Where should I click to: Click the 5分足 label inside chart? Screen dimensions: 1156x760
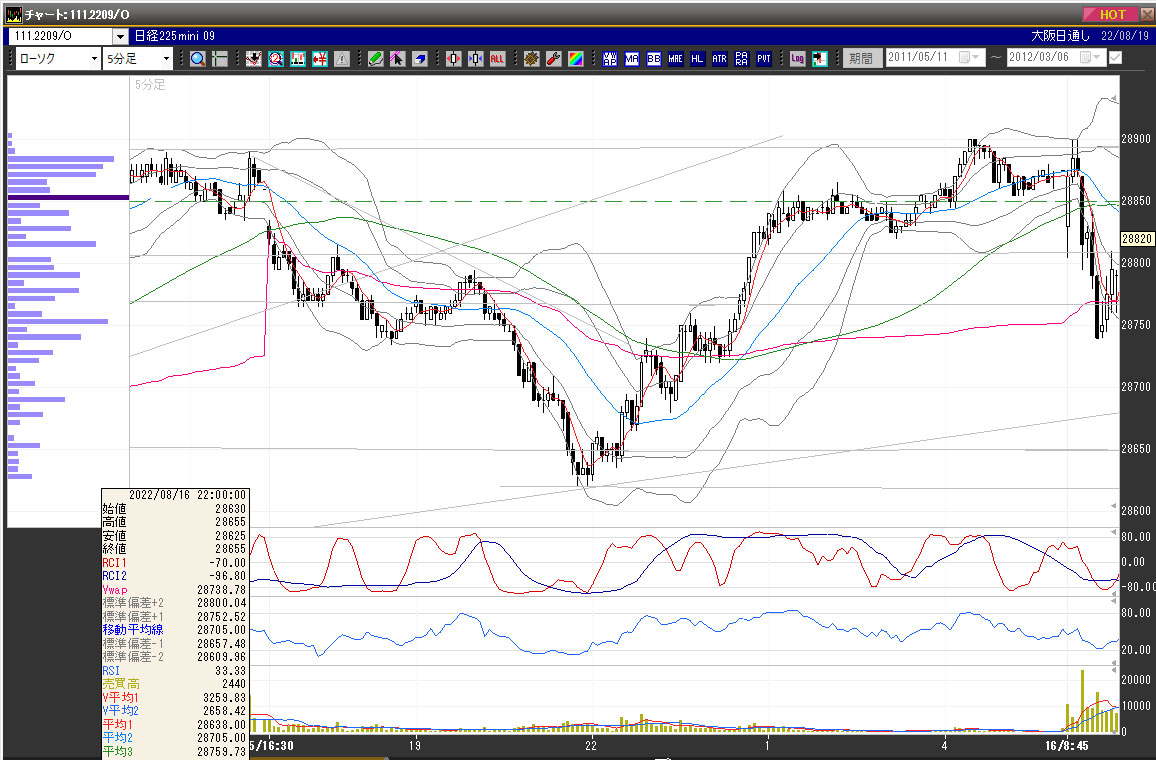click(x=150, y=85)
